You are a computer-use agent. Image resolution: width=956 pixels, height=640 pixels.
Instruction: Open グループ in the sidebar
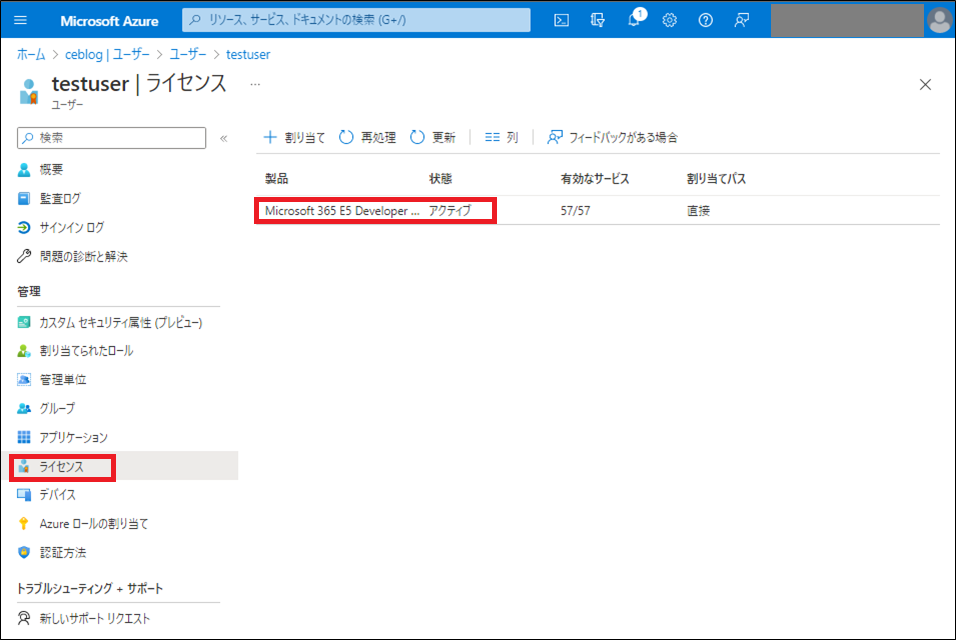(x=47, y=408)
